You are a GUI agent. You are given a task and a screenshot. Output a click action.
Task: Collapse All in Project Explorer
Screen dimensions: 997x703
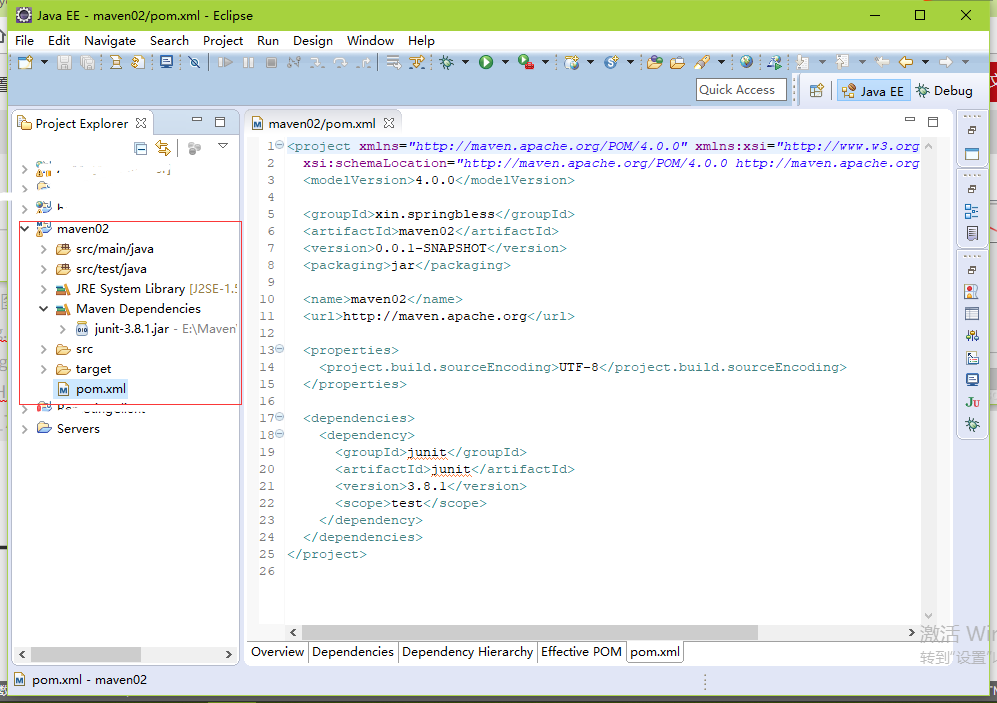point(141,149)
